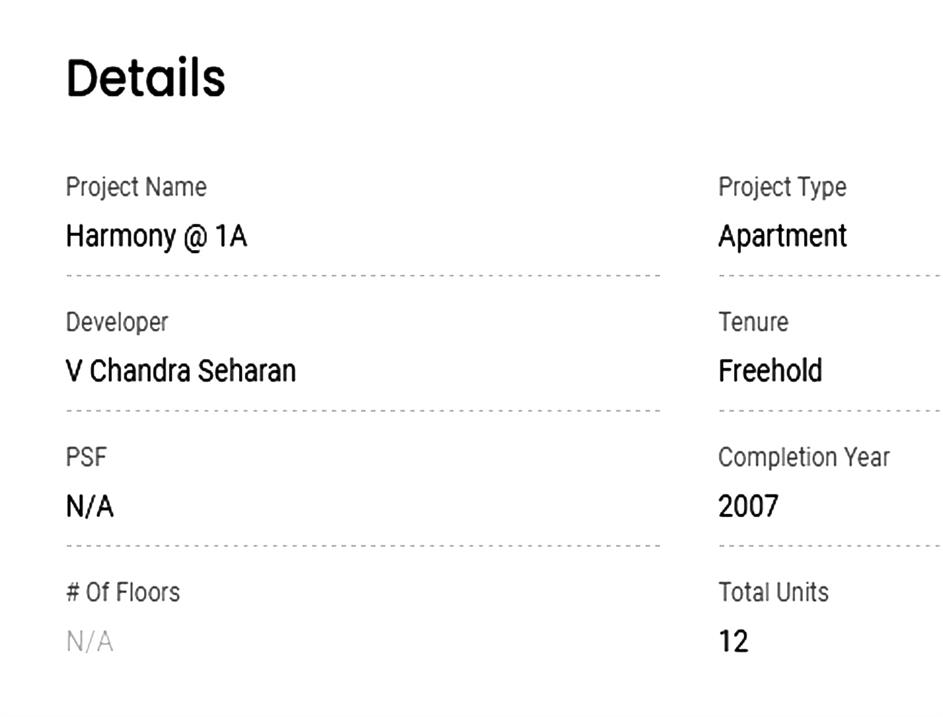Image resolution: width=943 pixels, height=717 pixels.
Task: Click dashed divider below V Chandra Seharan
Action: [x=362, y=410]
